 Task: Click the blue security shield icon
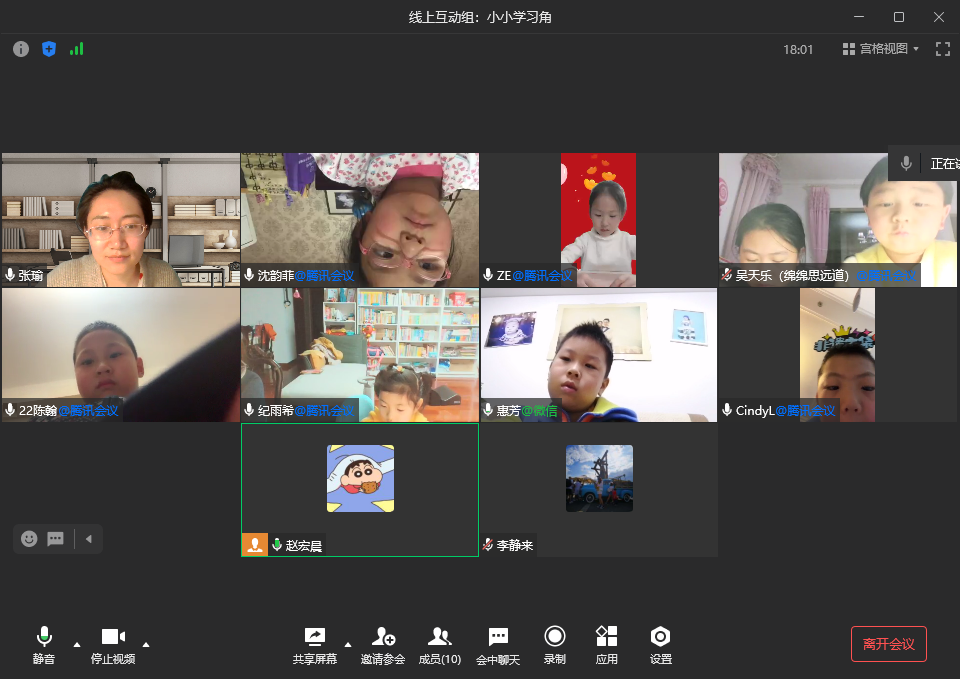pyautogui.click(x=49, y=49)
